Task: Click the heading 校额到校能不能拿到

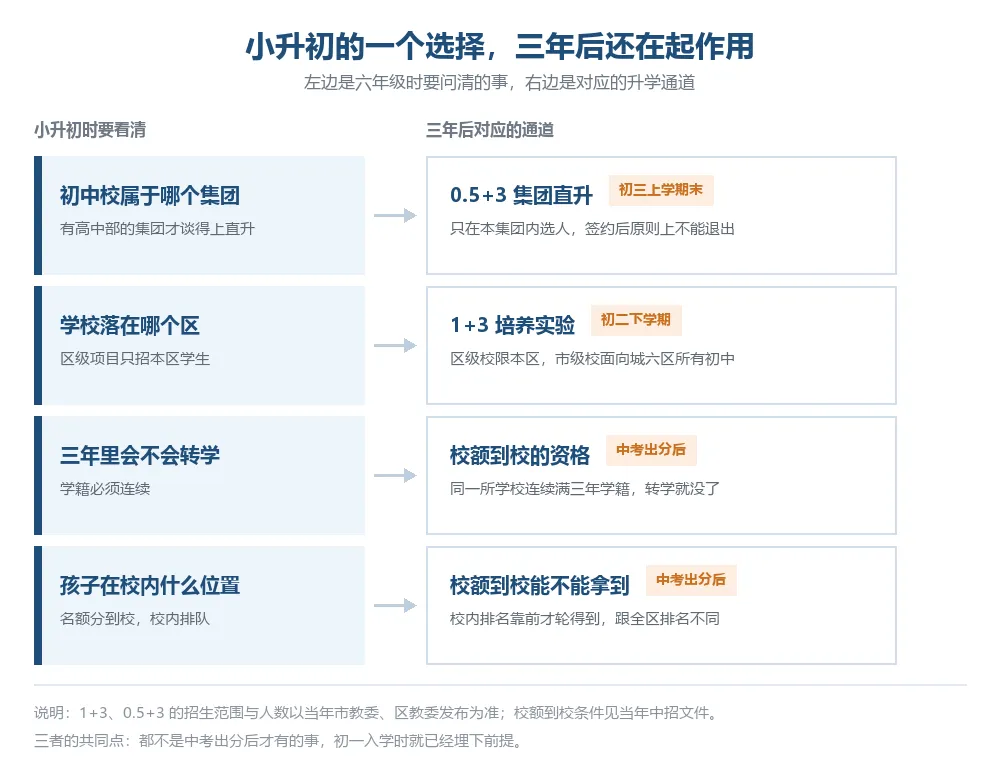Action: coord(540,586)
